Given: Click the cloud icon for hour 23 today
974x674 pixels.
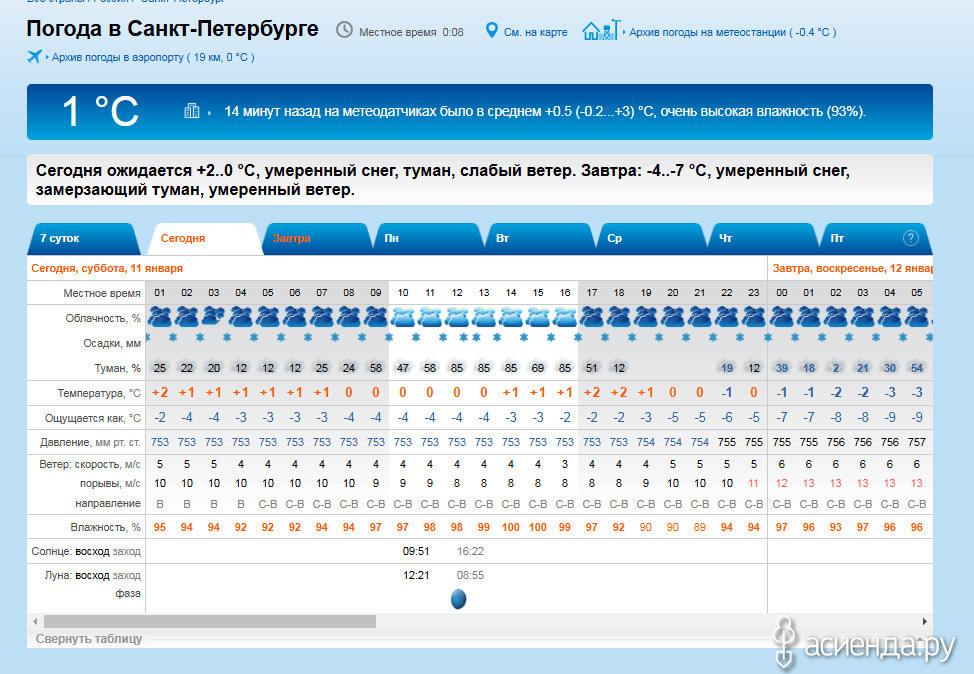Looking at the screenshot, I should [754, 317].
